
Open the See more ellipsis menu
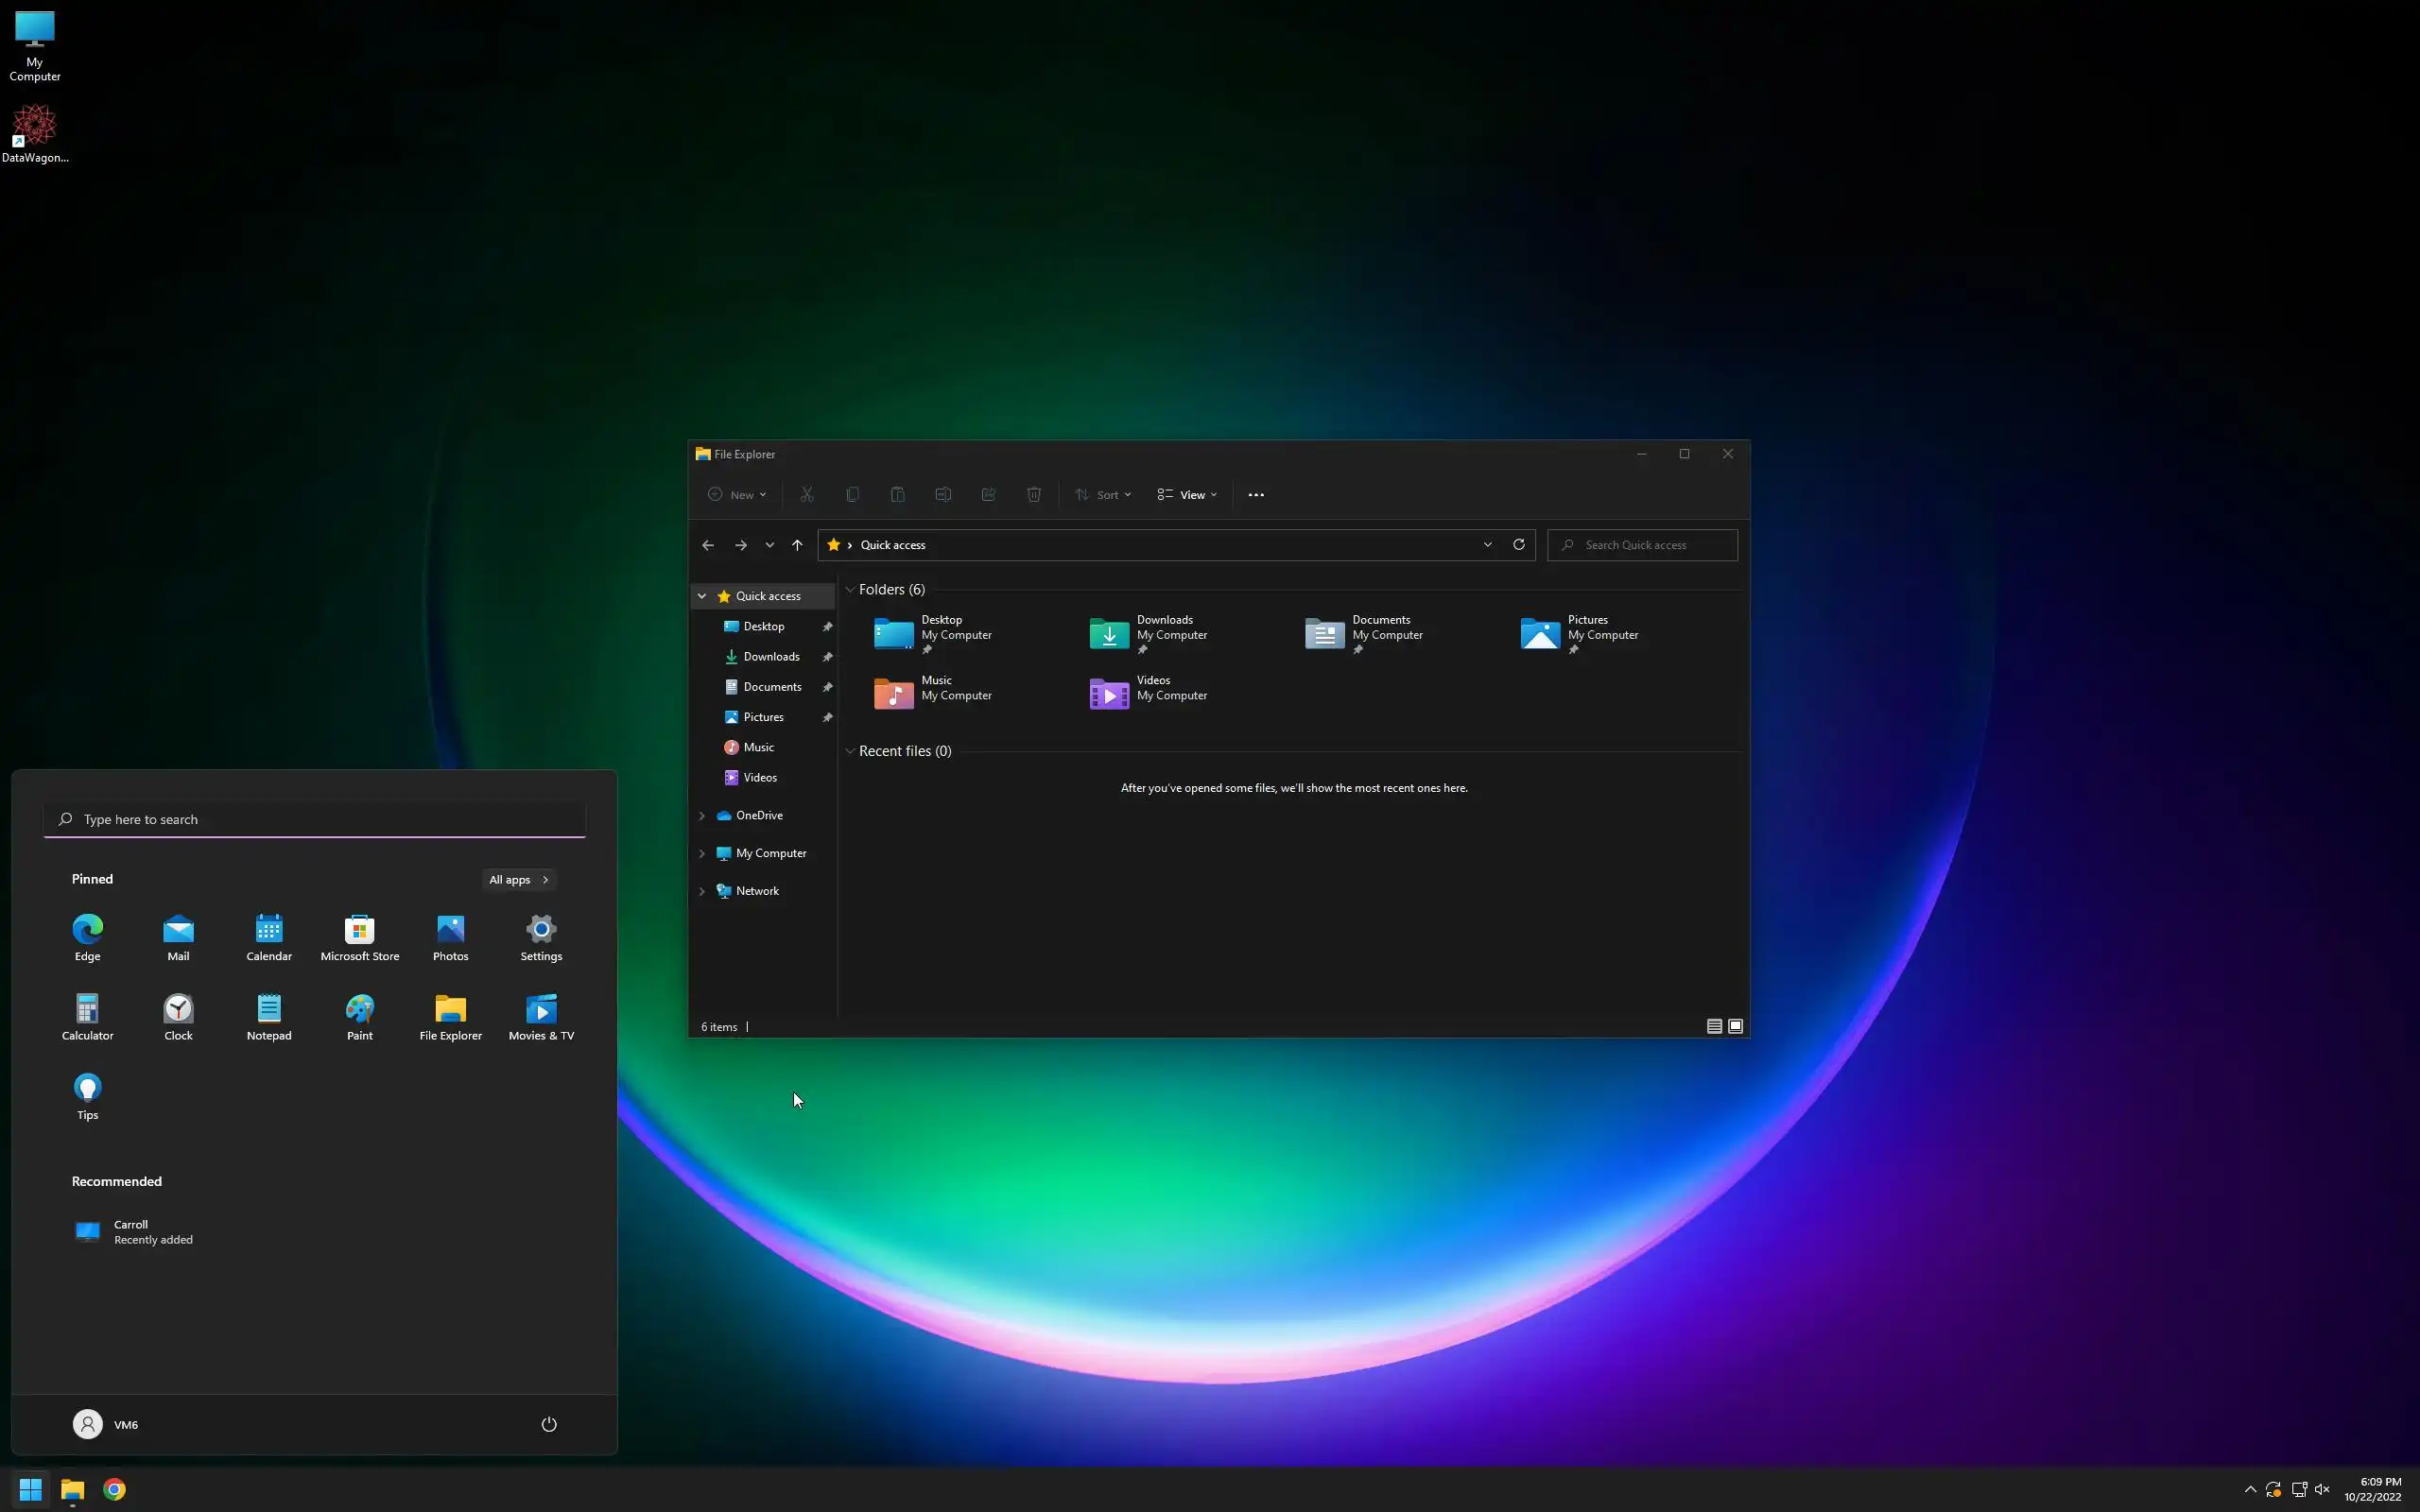(1256, 494)
